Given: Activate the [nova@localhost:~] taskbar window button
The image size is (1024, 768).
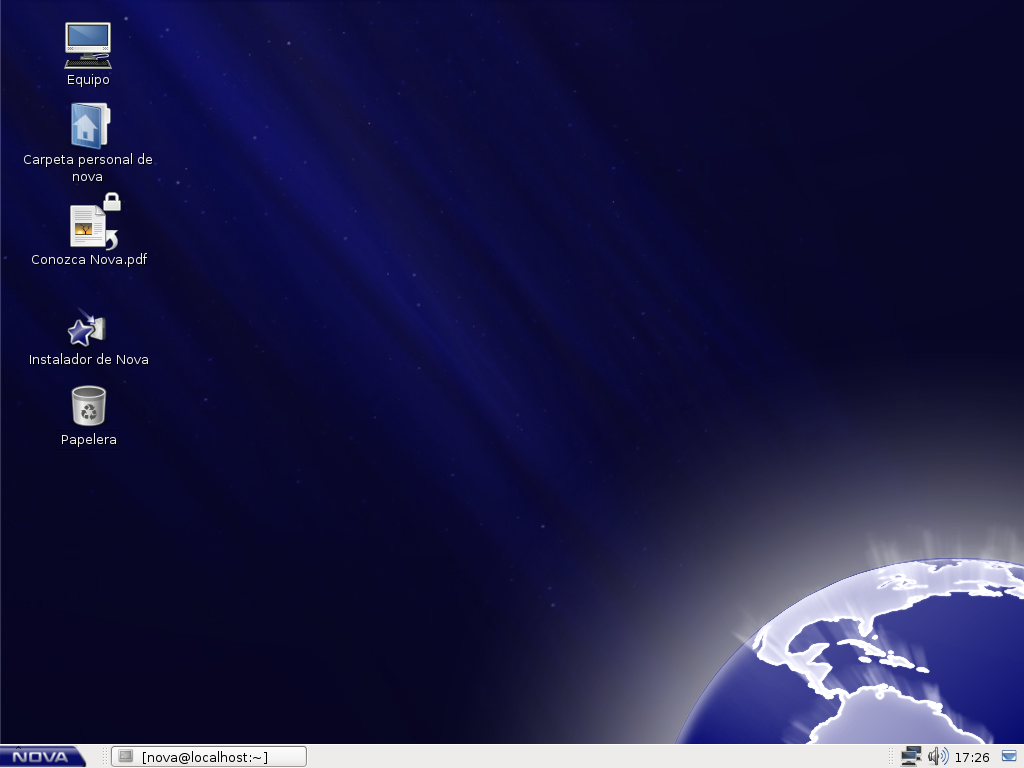Looking at the screenshot, I should 208,756.
